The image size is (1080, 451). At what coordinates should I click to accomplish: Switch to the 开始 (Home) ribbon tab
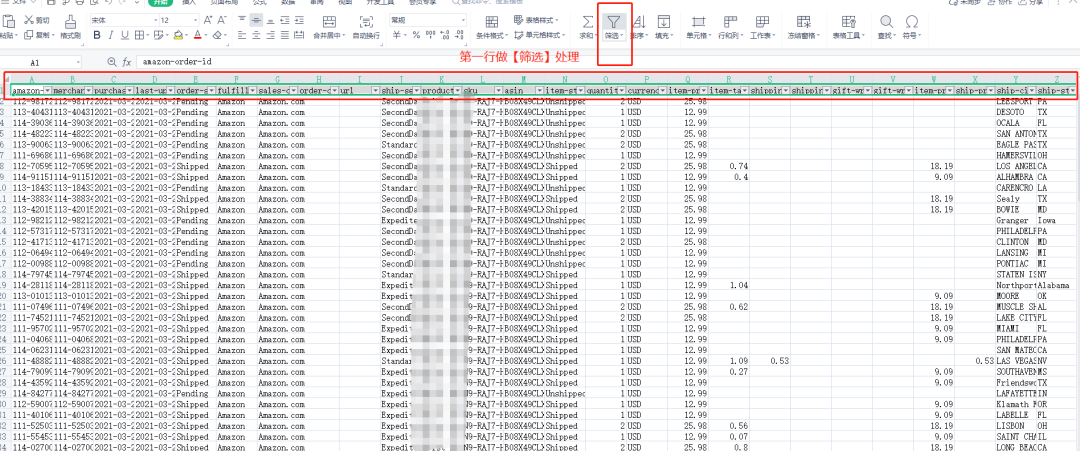(x=161, y=3)
